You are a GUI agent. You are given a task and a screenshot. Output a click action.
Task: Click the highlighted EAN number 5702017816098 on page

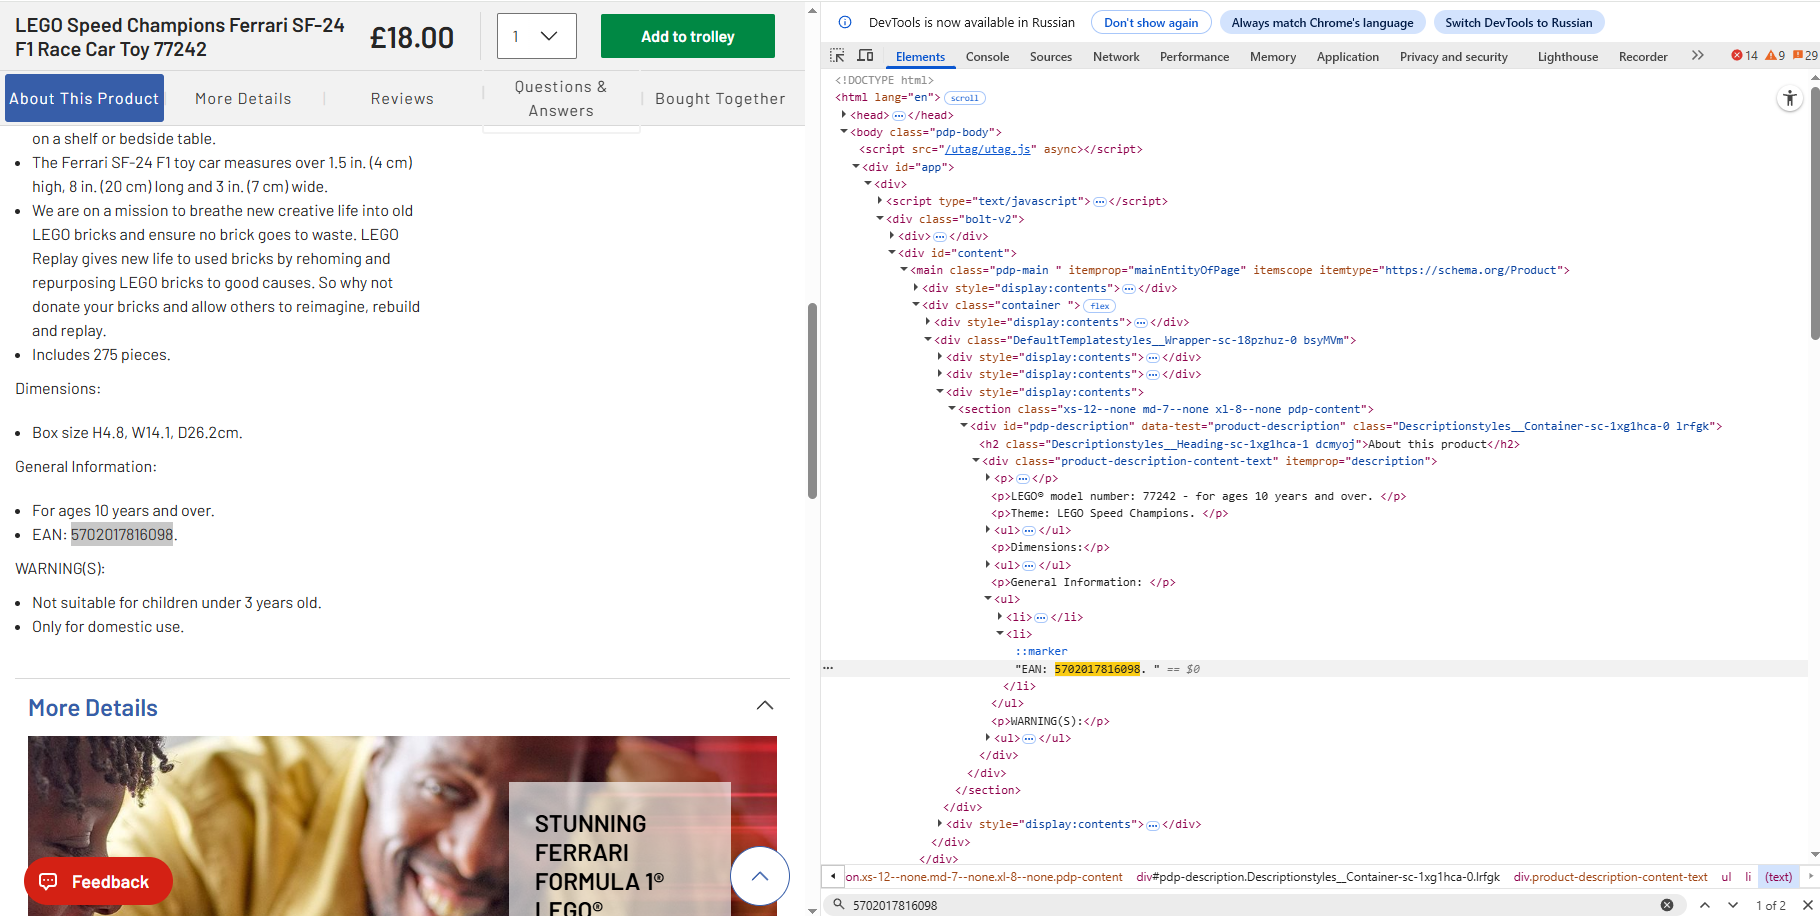pyautogui.click(x=122, y=534)
